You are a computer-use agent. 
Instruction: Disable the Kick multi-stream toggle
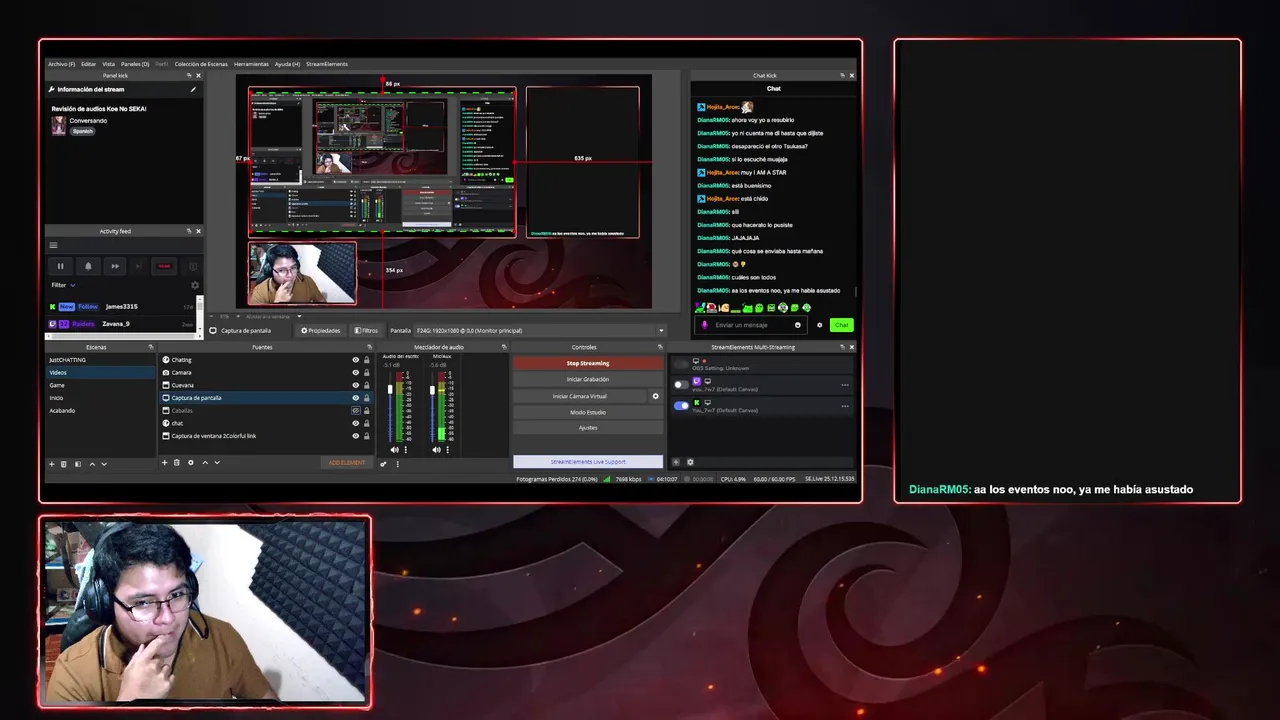pos(681,406)
